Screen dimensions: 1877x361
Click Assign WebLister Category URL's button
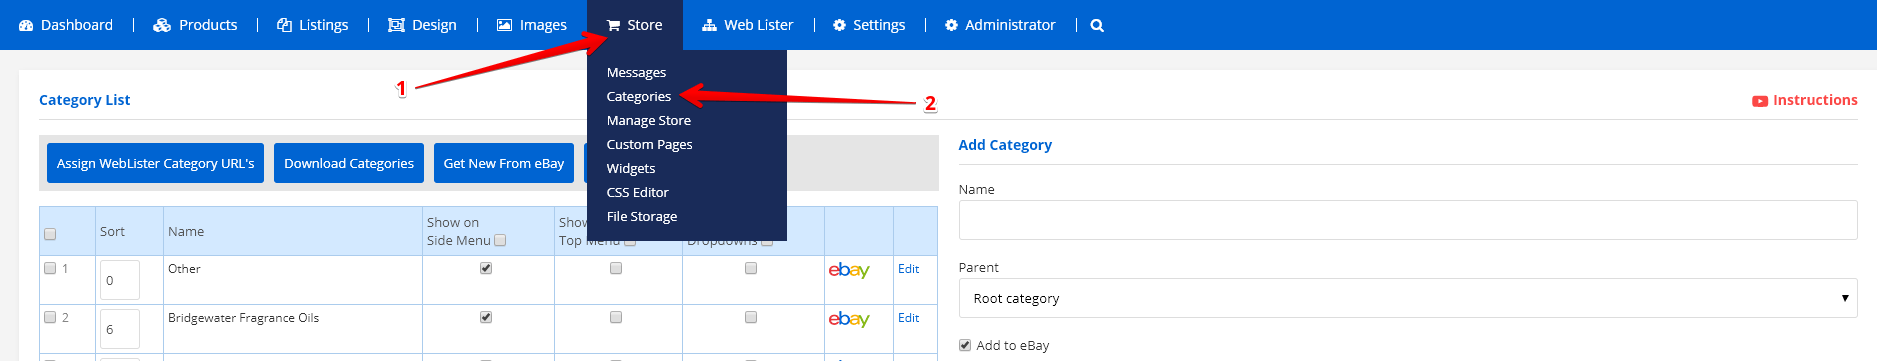[x=155, y=163]
